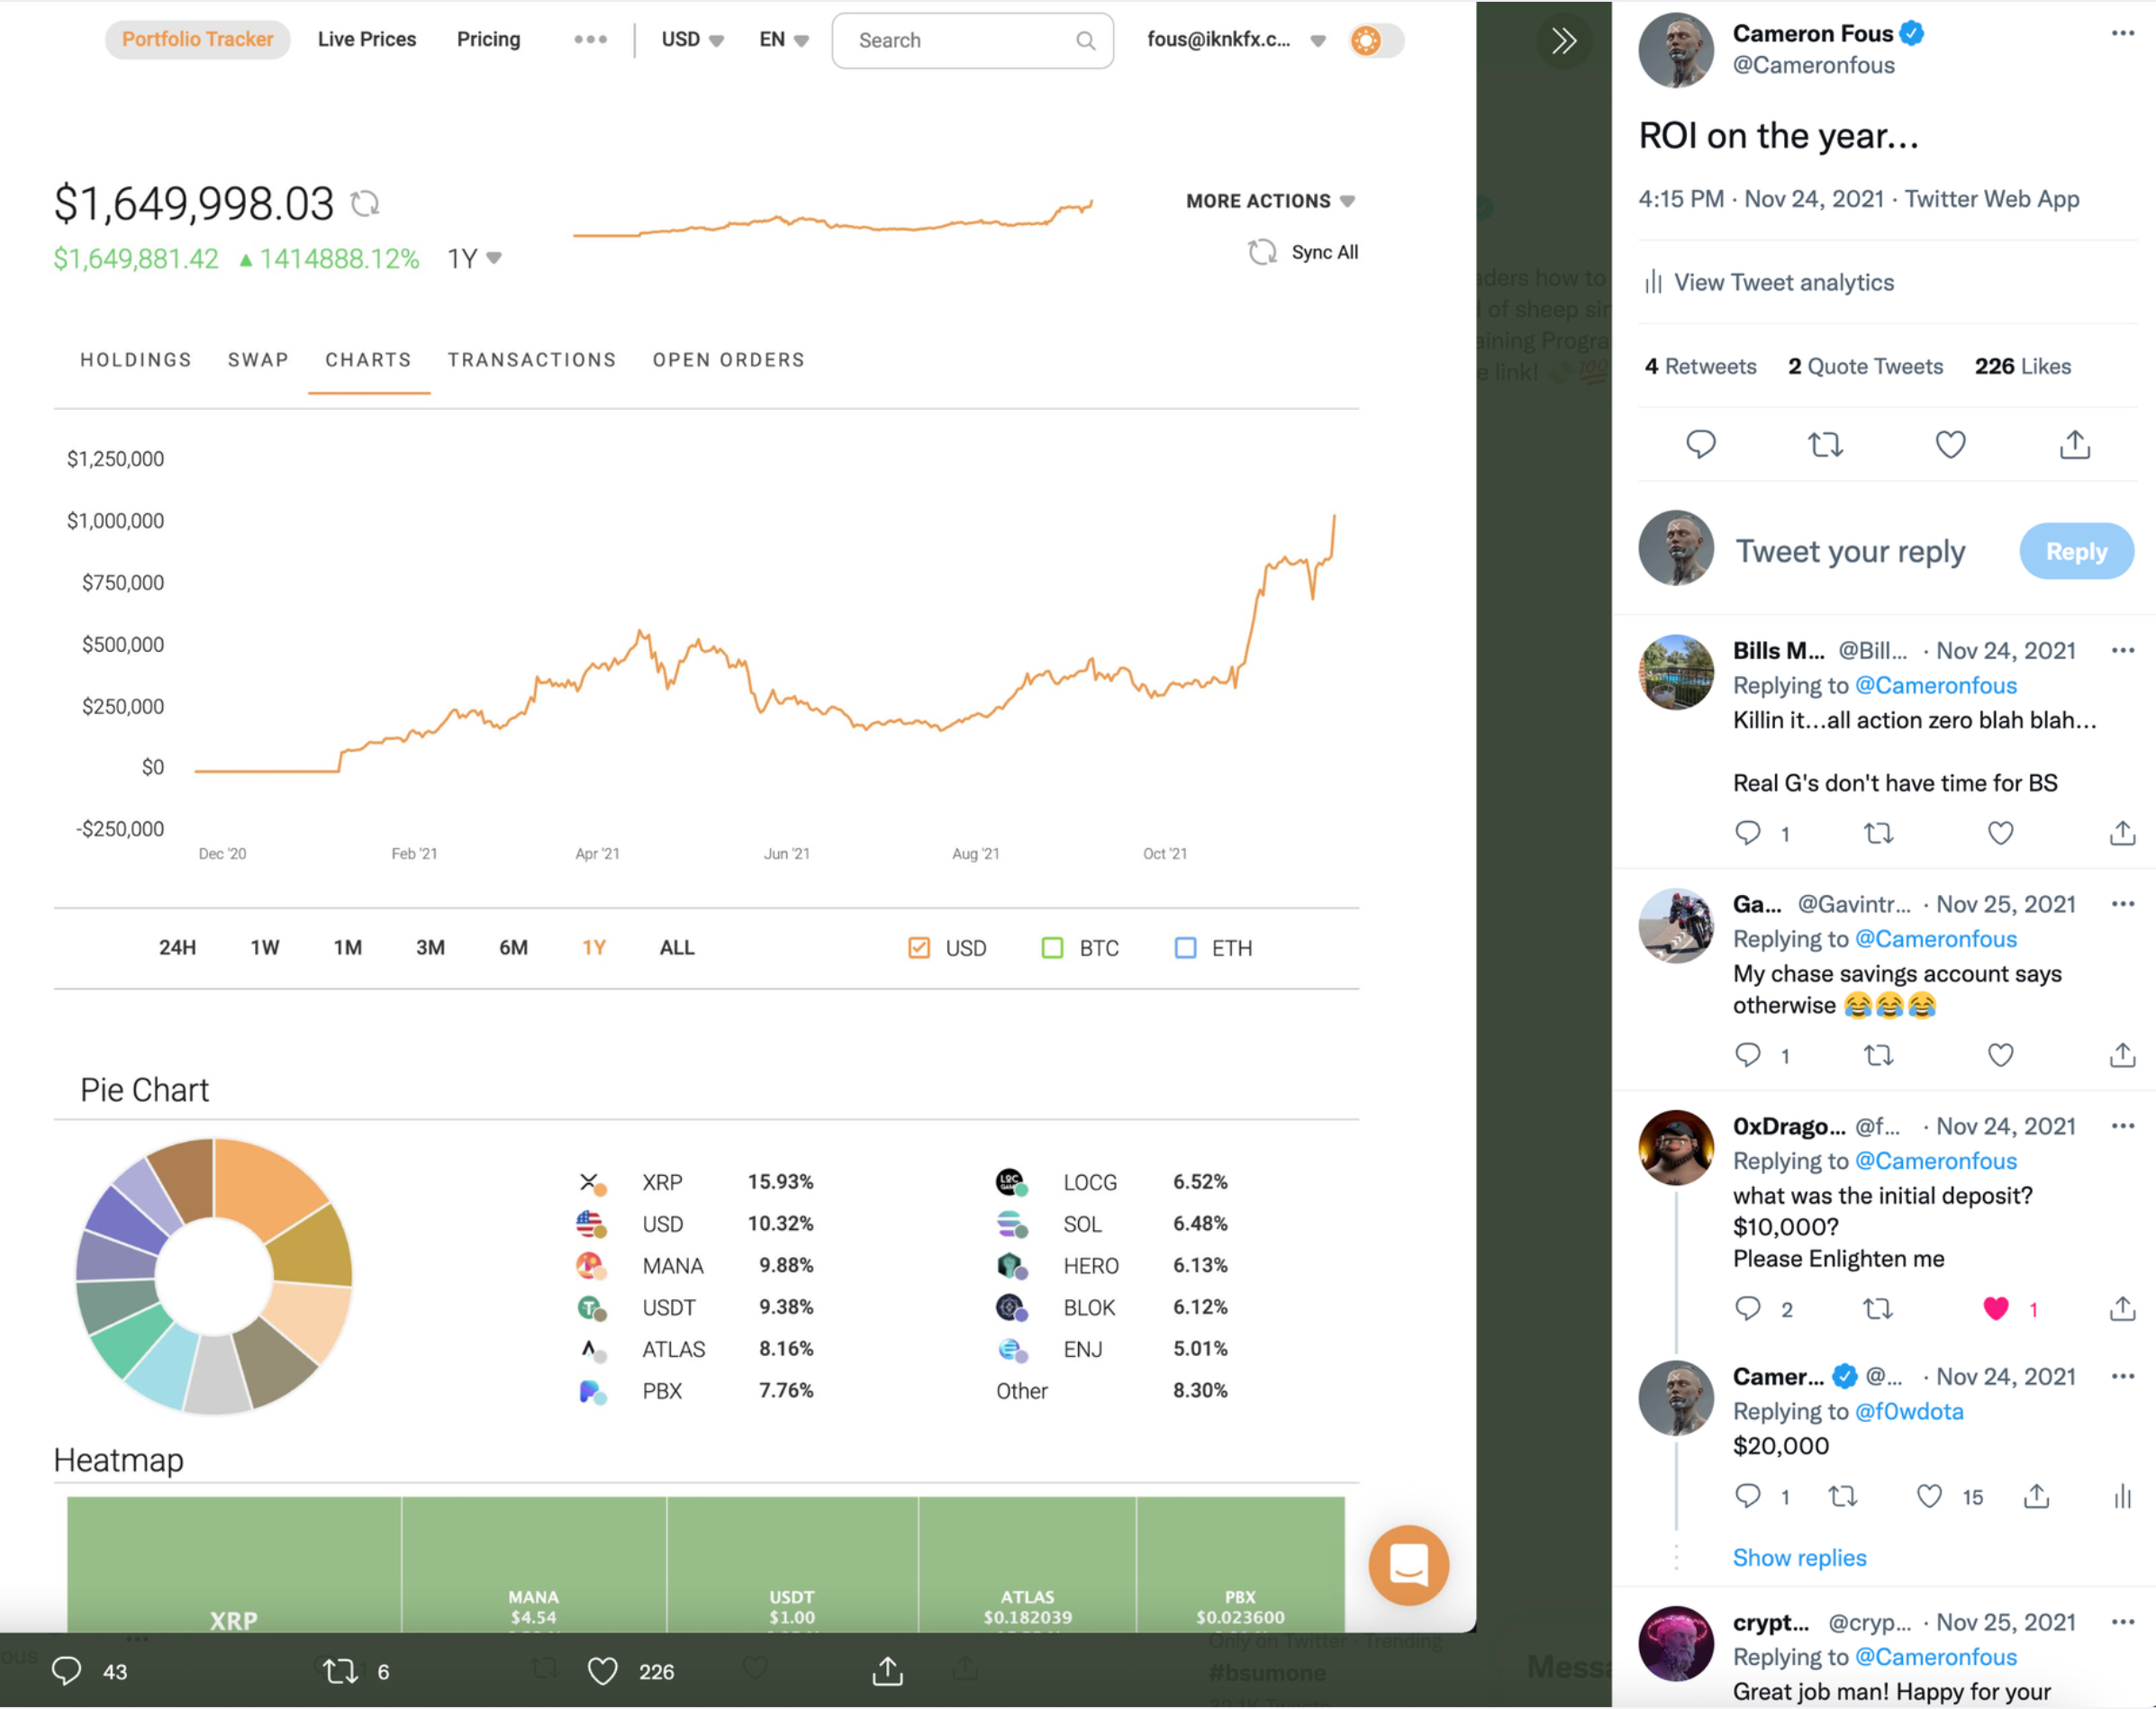Open the OPEN ORDERS tab
2156x1709 pixels.
729,360
